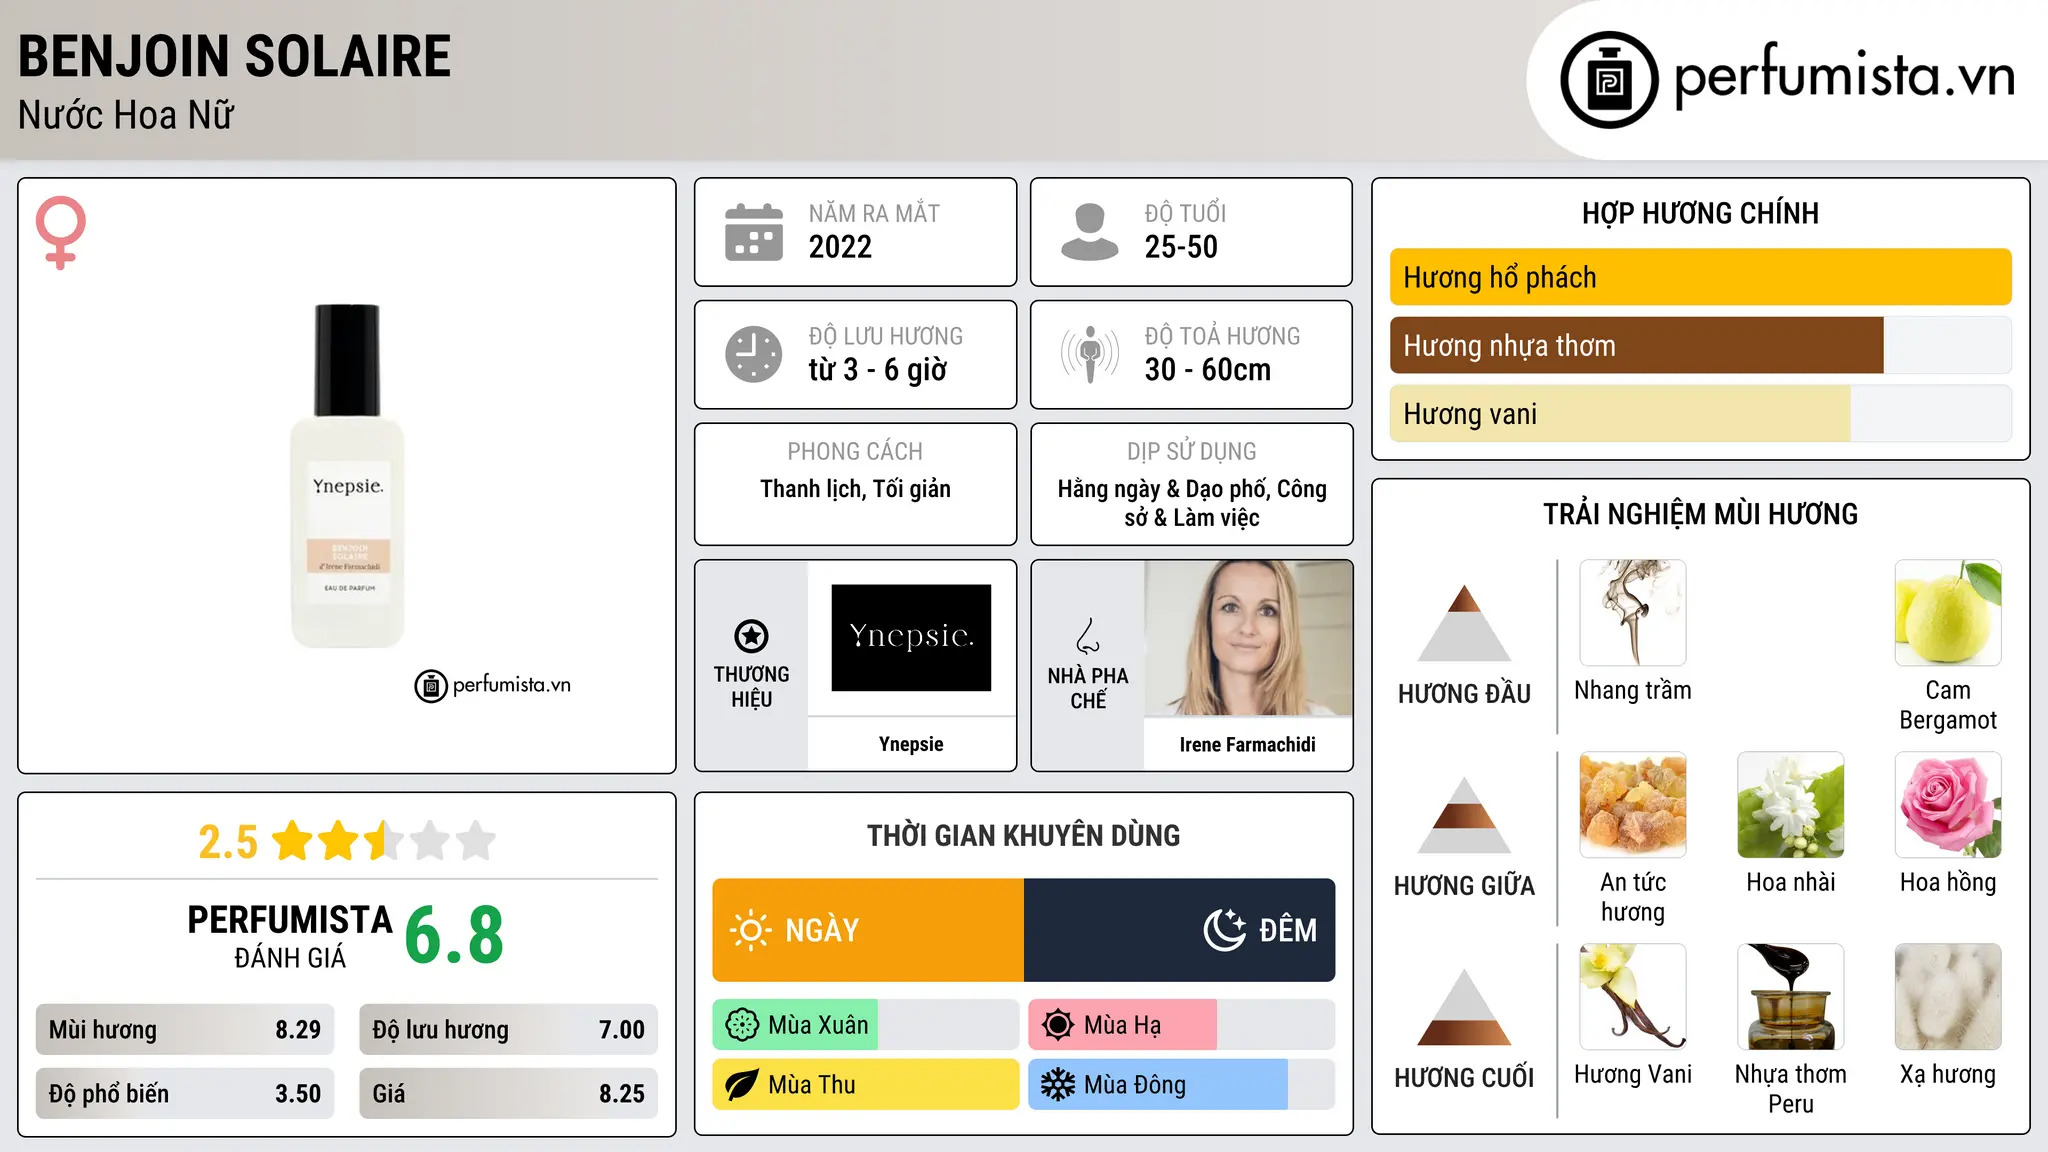This screenshot has width=2048, height=1152.
Task: Click the age range value 25-50
Action: (1181, 247)
